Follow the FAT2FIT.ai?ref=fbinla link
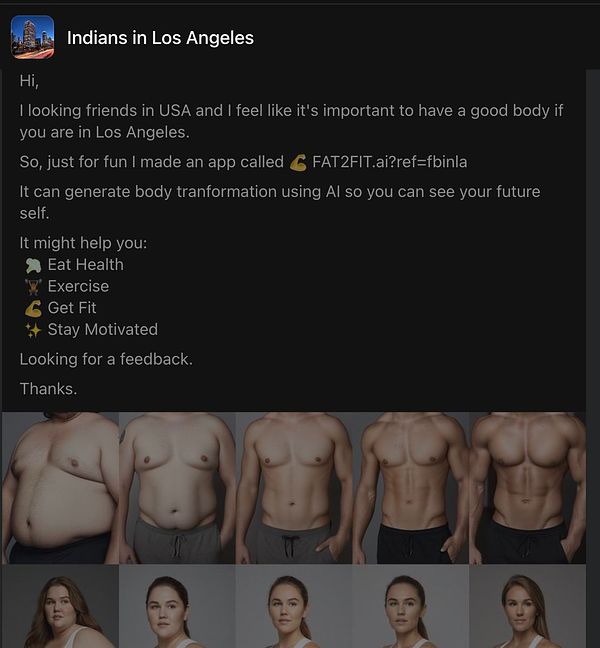Viewport: 600px width, 648px height. [390, 162]
